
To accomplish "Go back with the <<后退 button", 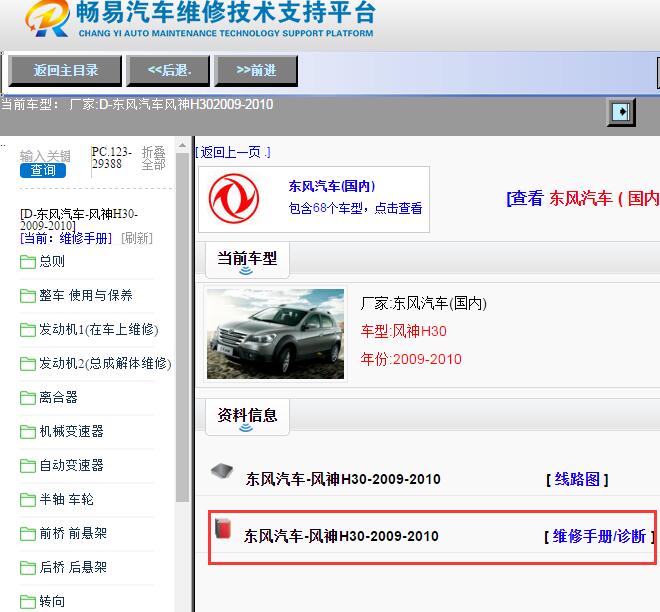I will (170, 70).
